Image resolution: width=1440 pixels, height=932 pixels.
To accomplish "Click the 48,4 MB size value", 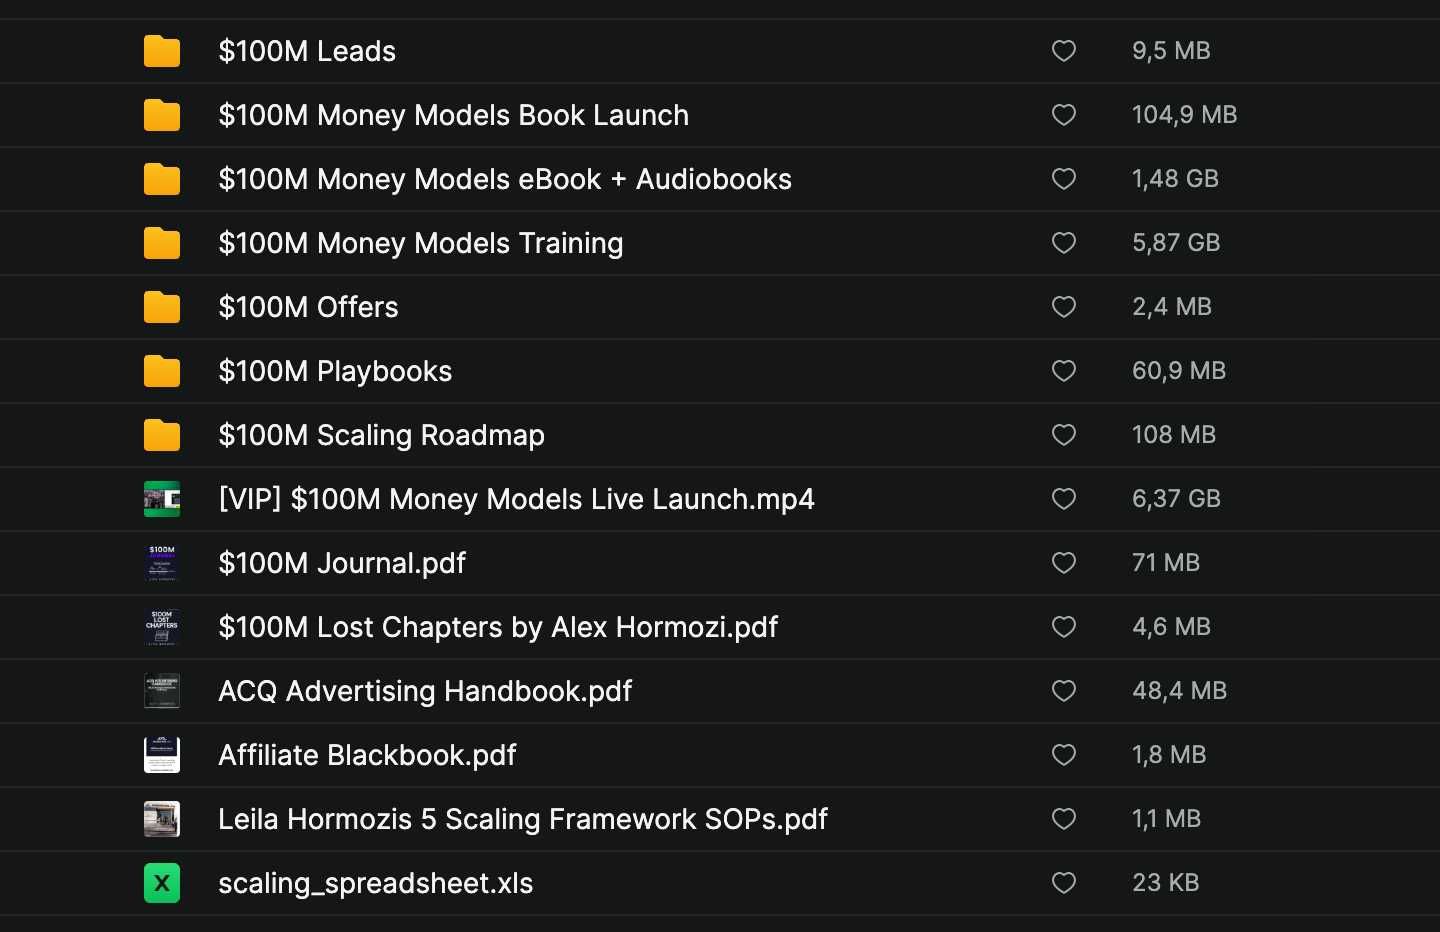I will (1179, 691).
